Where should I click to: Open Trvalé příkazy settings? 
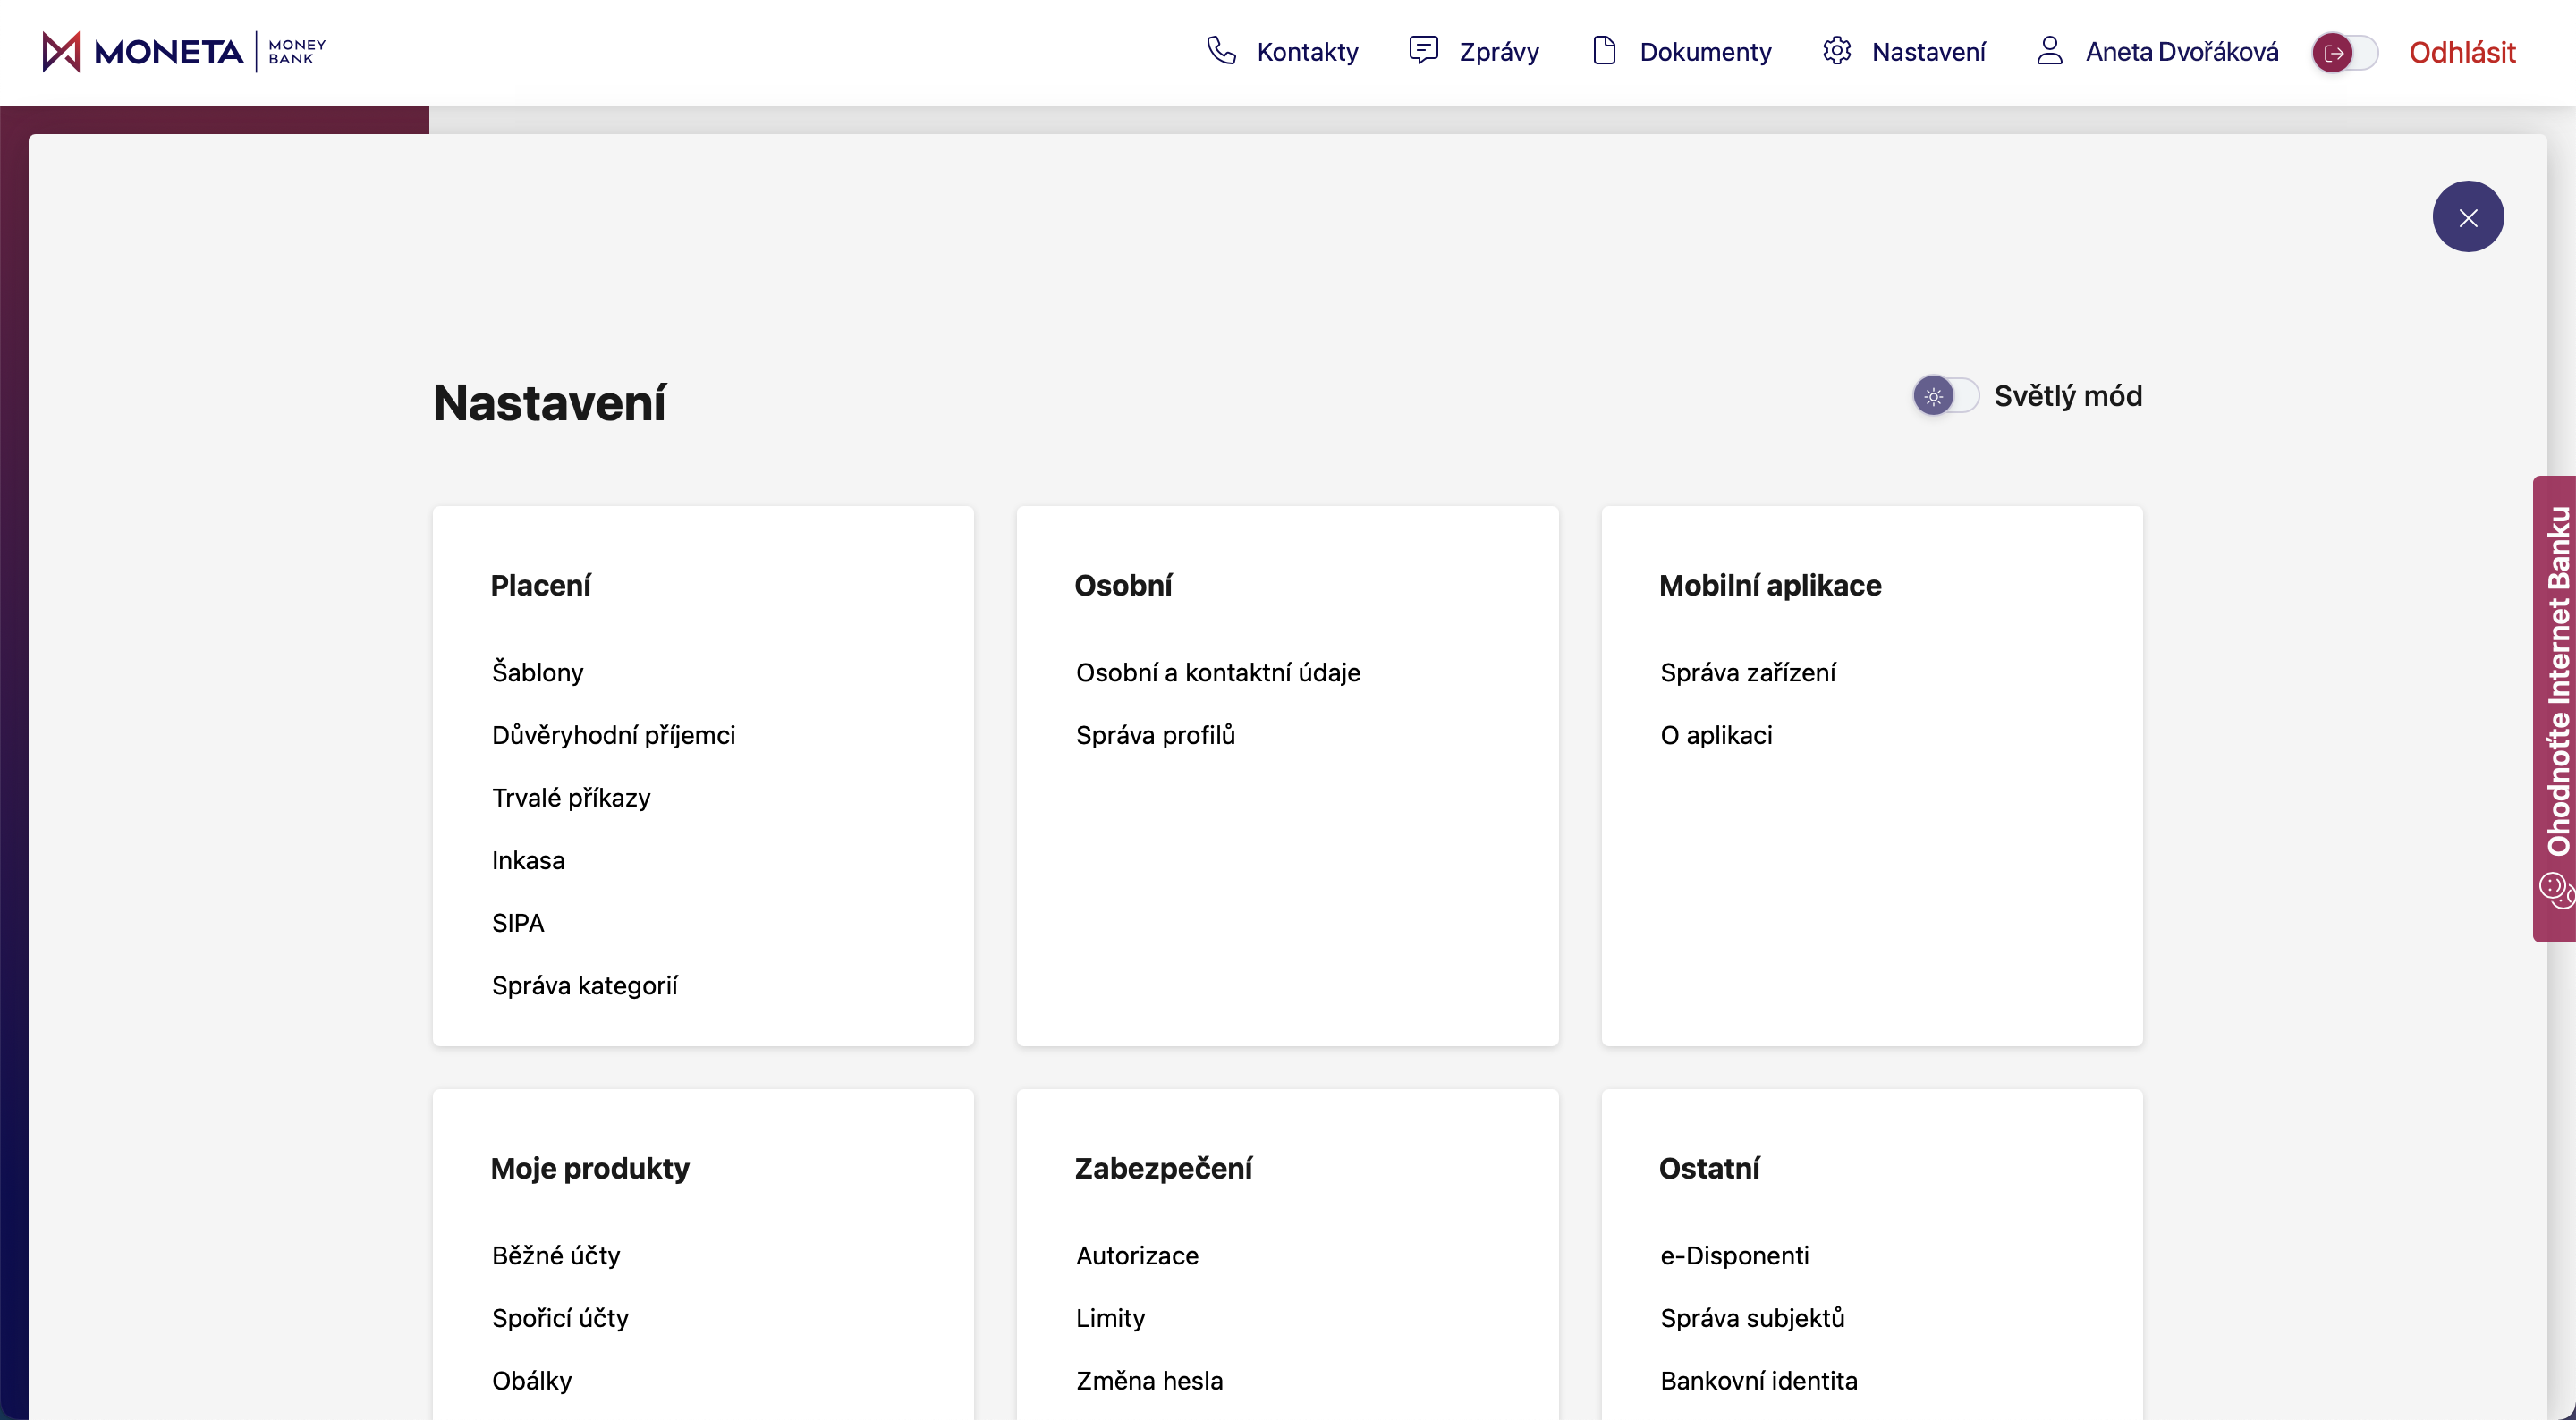pos(571,798)
